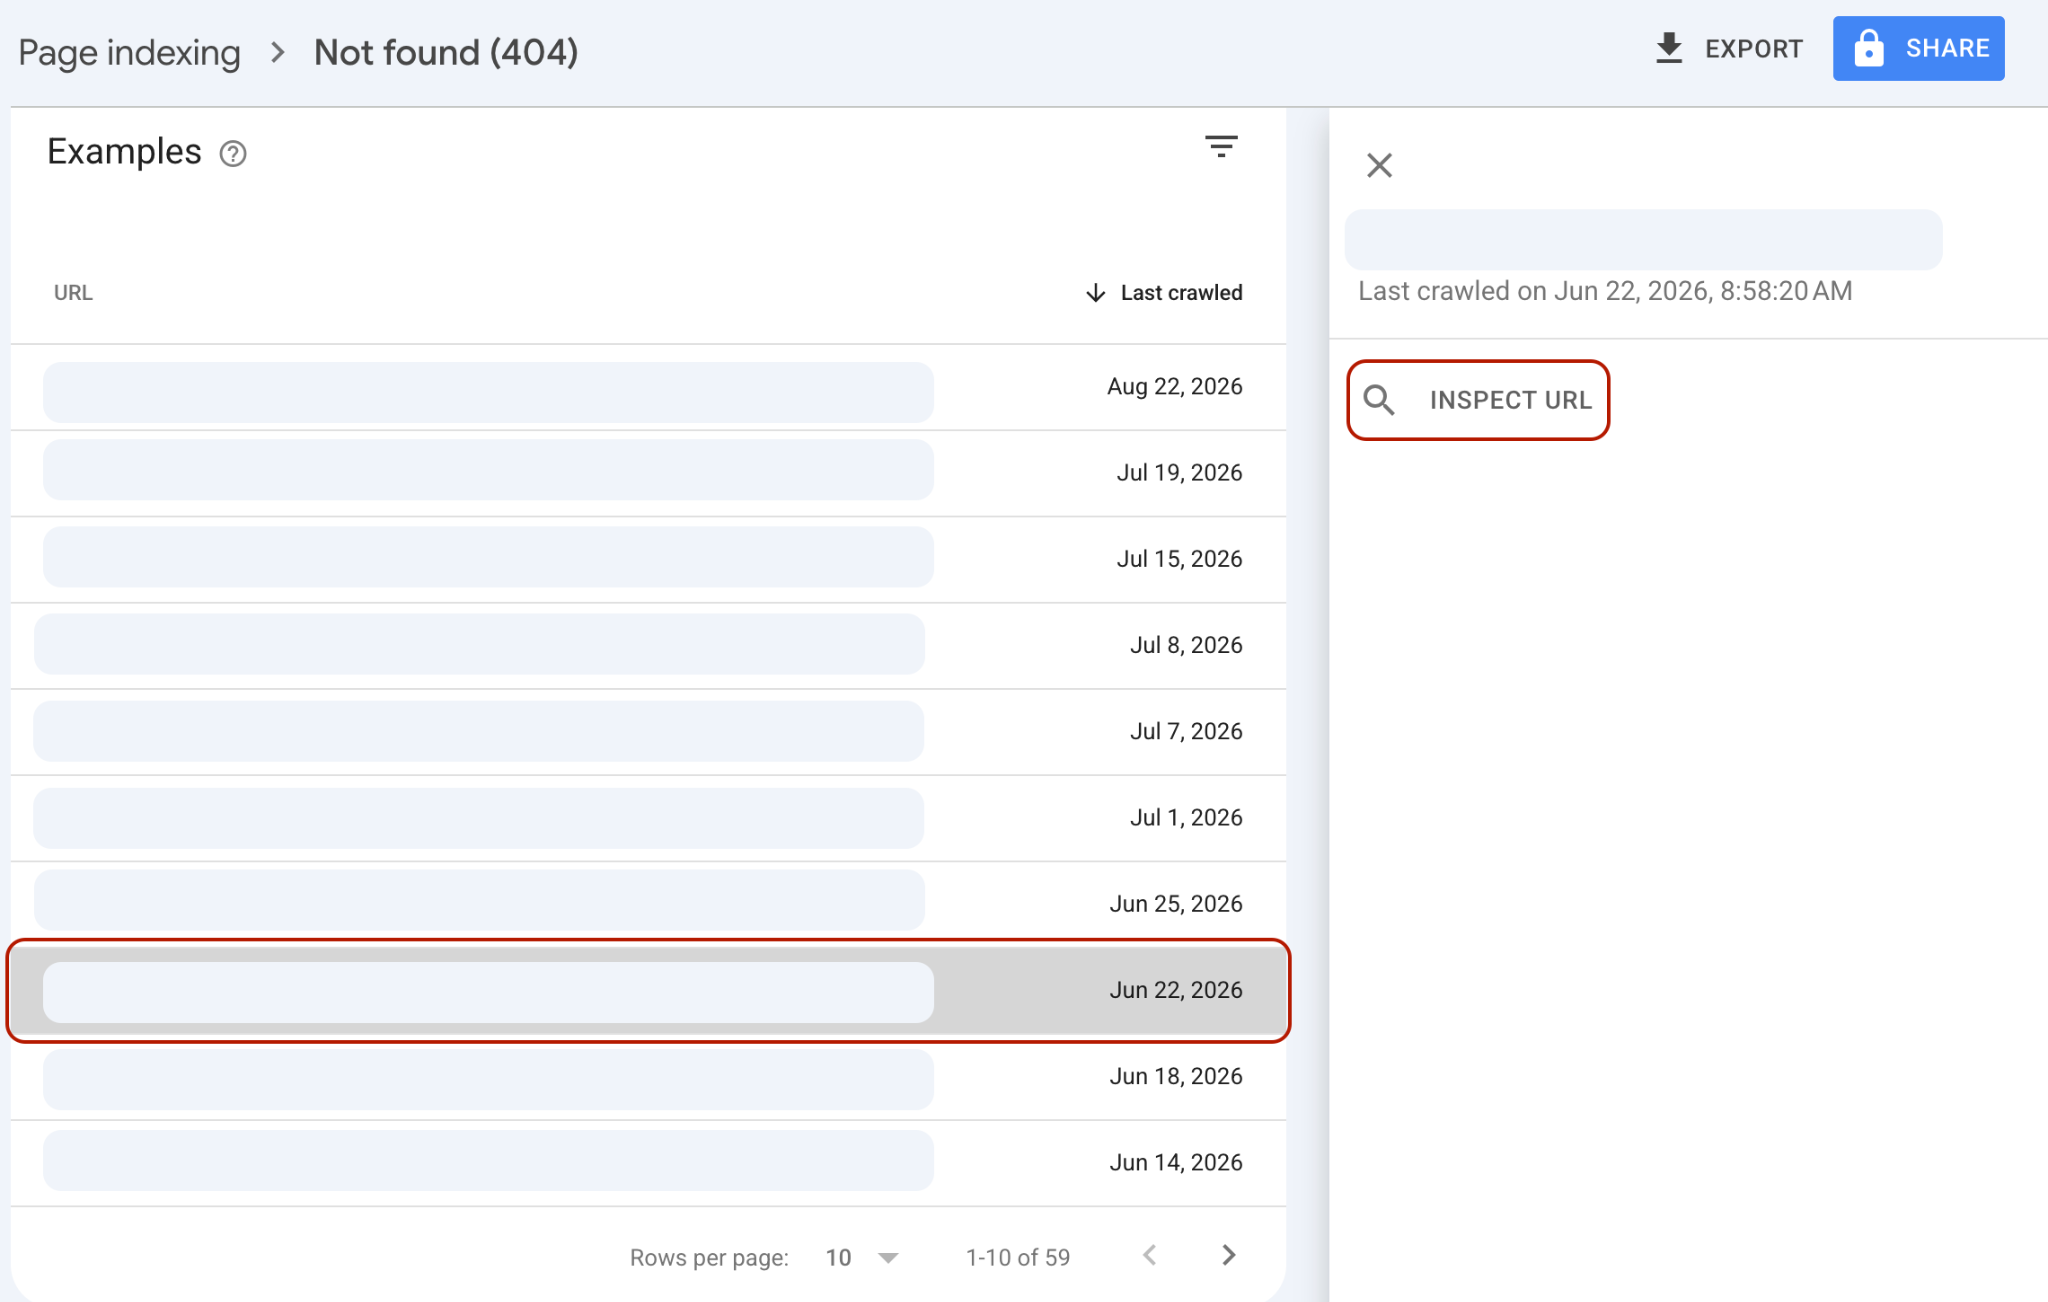Image resolution: width=2048 pixels, height=1302 pixels.
Task: Select the row crawled Jun 25, 2026
Action: tap(648, 902)
